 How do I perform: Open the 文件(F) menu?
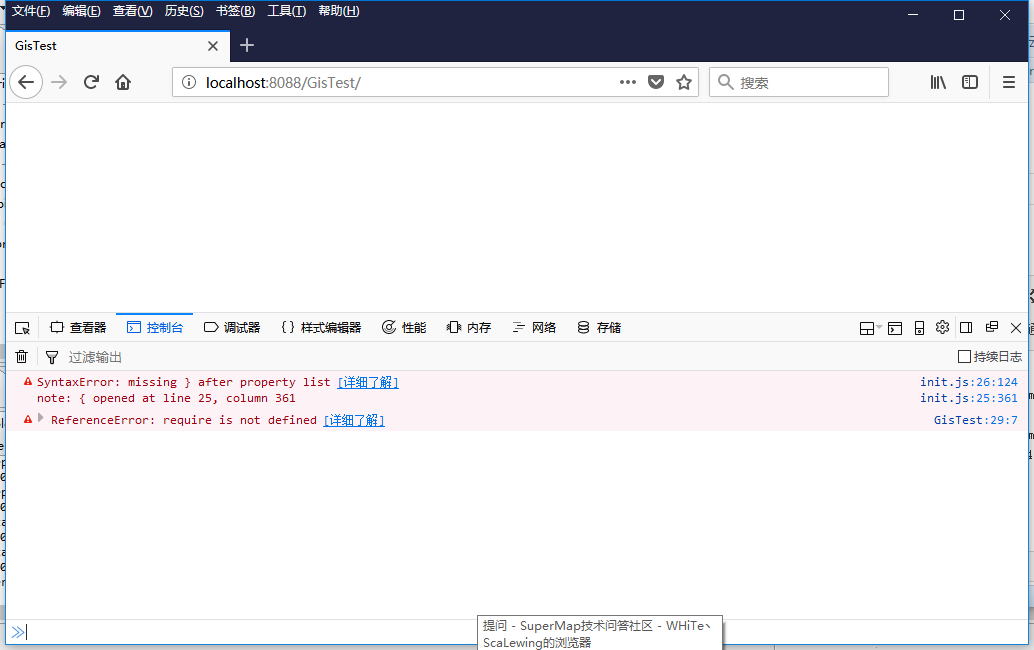(x=31, y=11)
